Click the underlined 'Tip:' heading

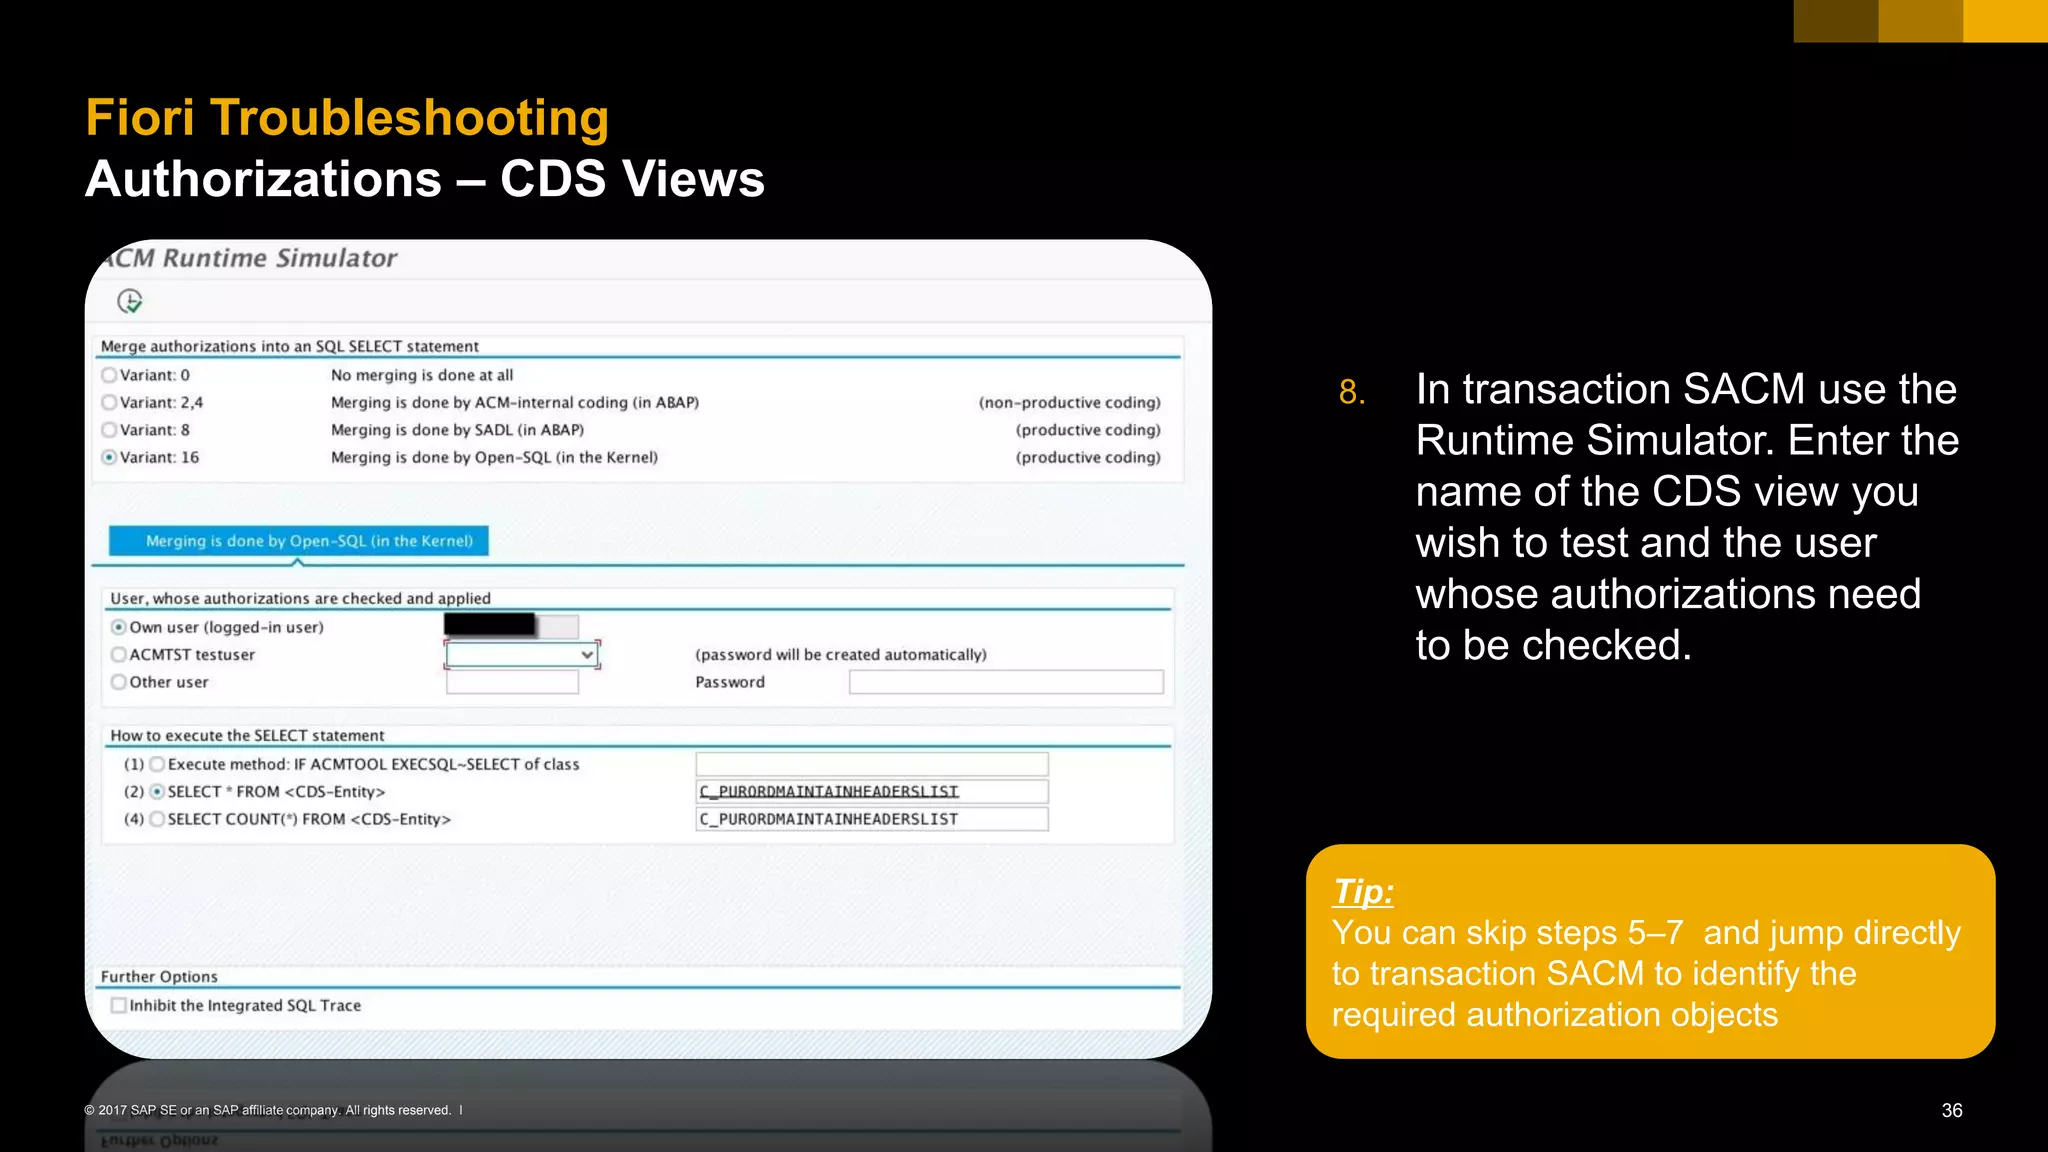1363,891
